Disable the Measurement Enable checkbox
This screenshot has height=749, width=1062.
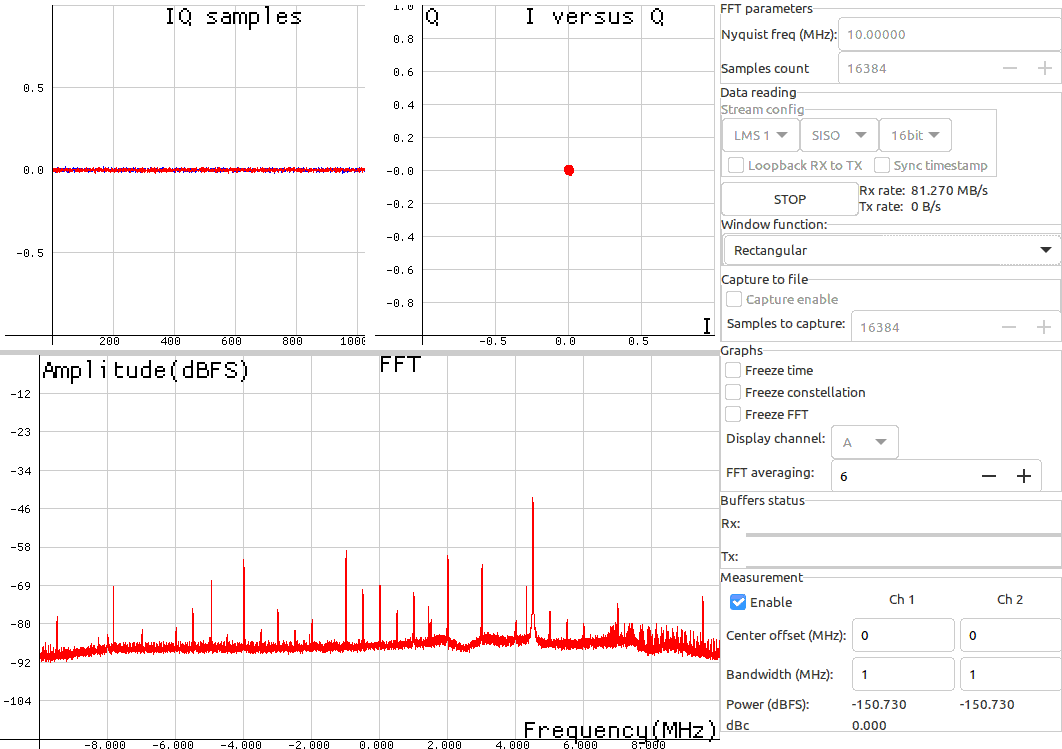738,602
